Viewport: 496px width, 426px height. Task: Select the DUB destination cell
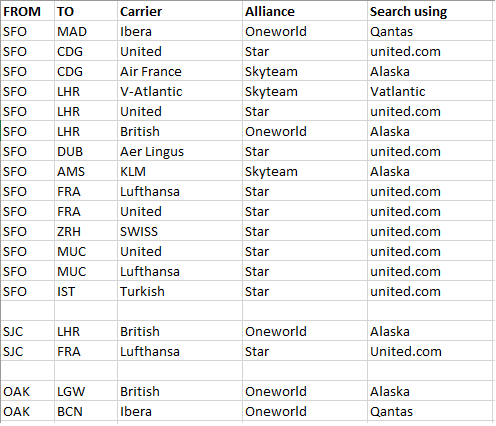pos(86,151)
